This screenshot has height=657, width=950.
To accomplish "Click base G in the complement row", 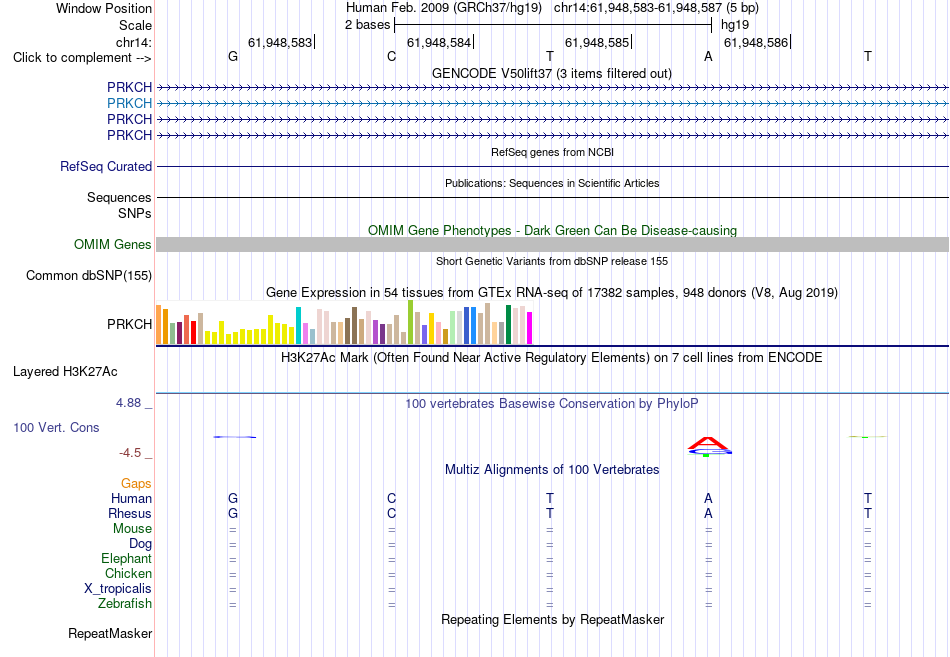I will pos(233,56).
